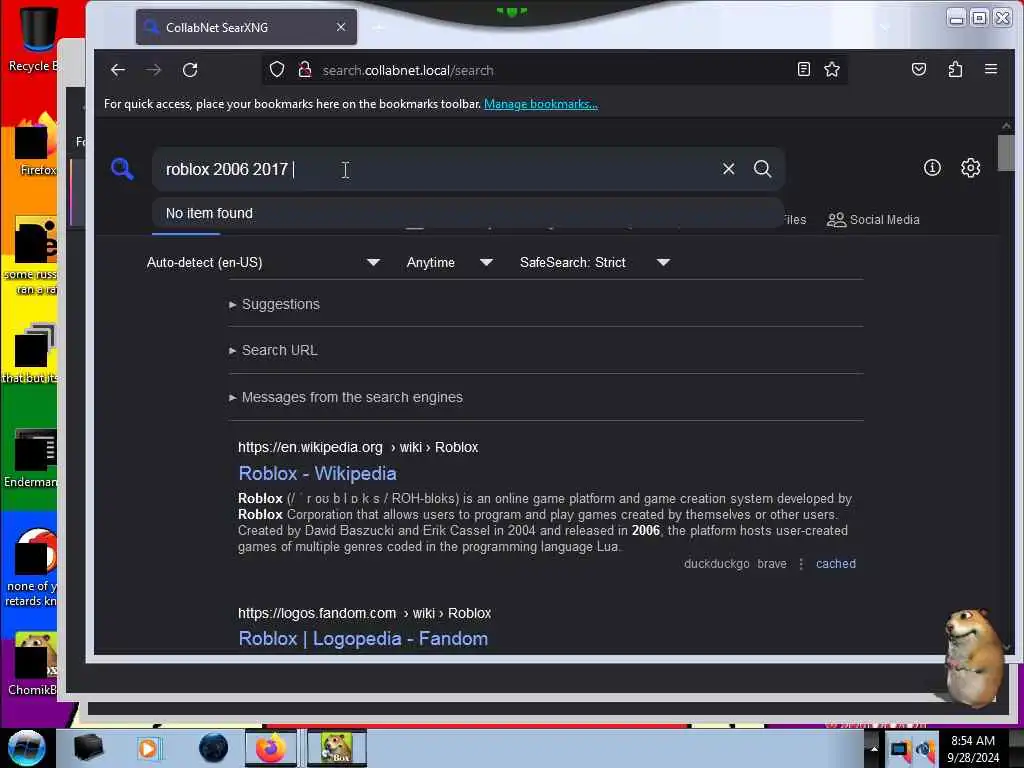Open the Roblox - Wikipedia result

pos(317,473)
